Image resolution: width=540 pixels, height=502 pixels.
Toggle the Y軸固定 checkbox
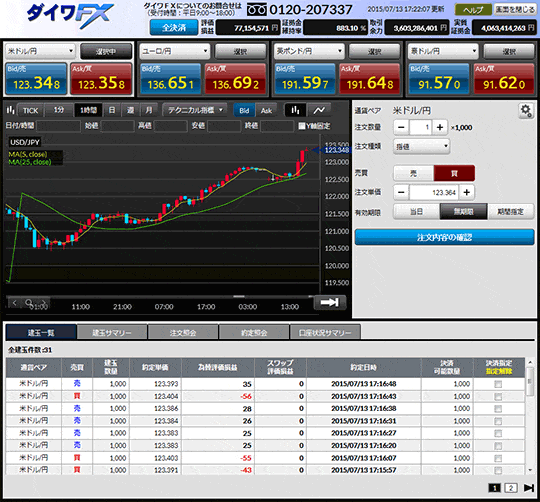302,126
